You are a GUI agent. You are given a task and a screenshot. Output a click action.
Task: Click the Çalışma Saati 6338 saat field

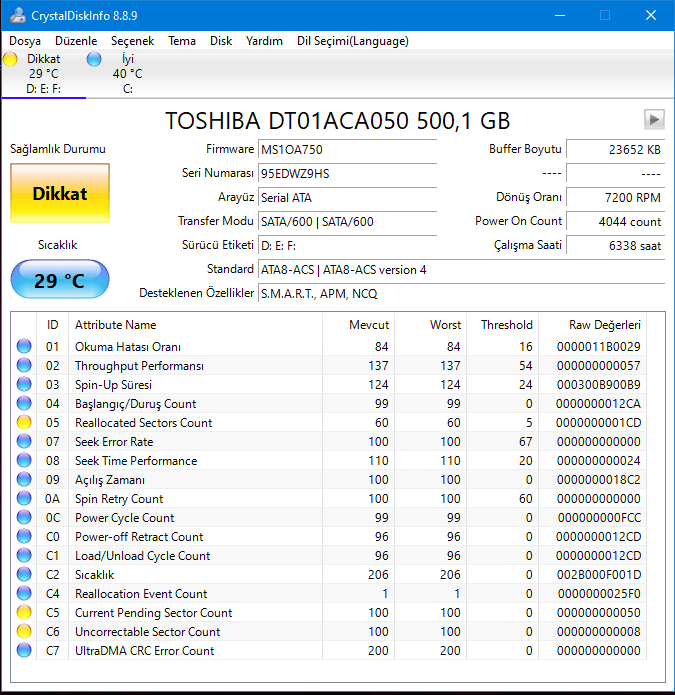(x=615, y=245)
